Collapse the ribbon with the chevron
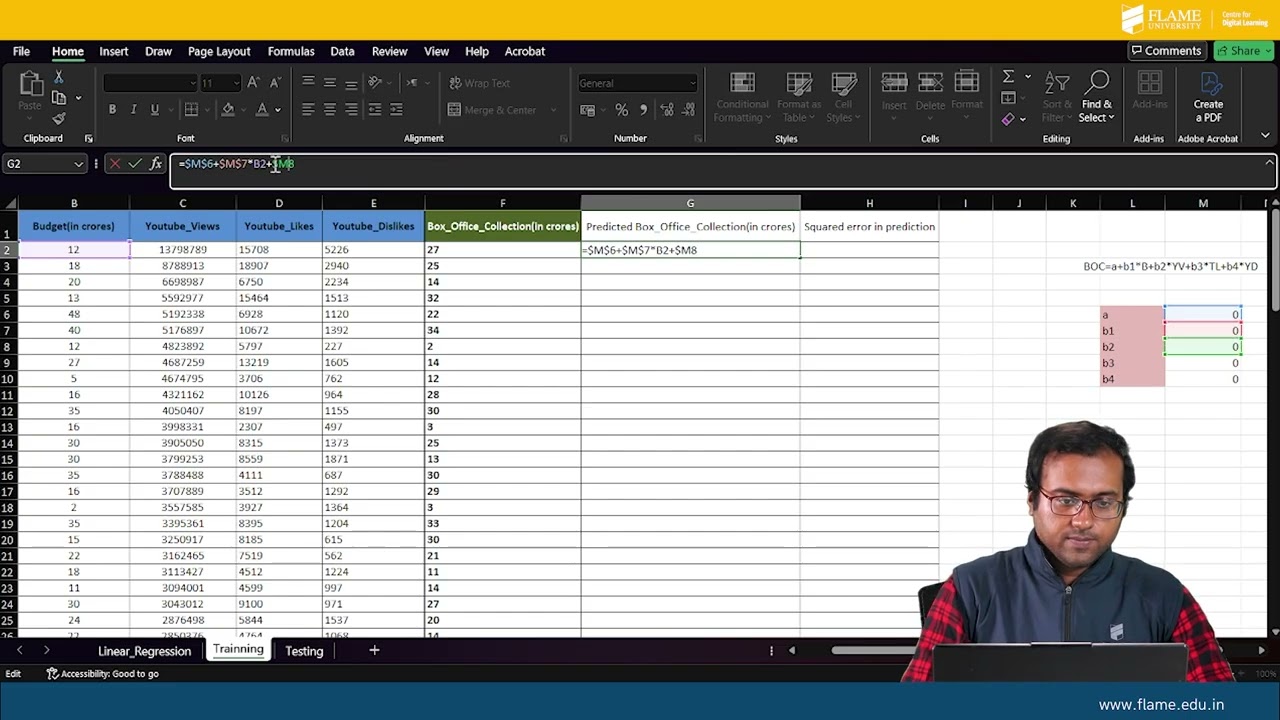This screenshot has height=720, width=1280. tap(1265, 136)
